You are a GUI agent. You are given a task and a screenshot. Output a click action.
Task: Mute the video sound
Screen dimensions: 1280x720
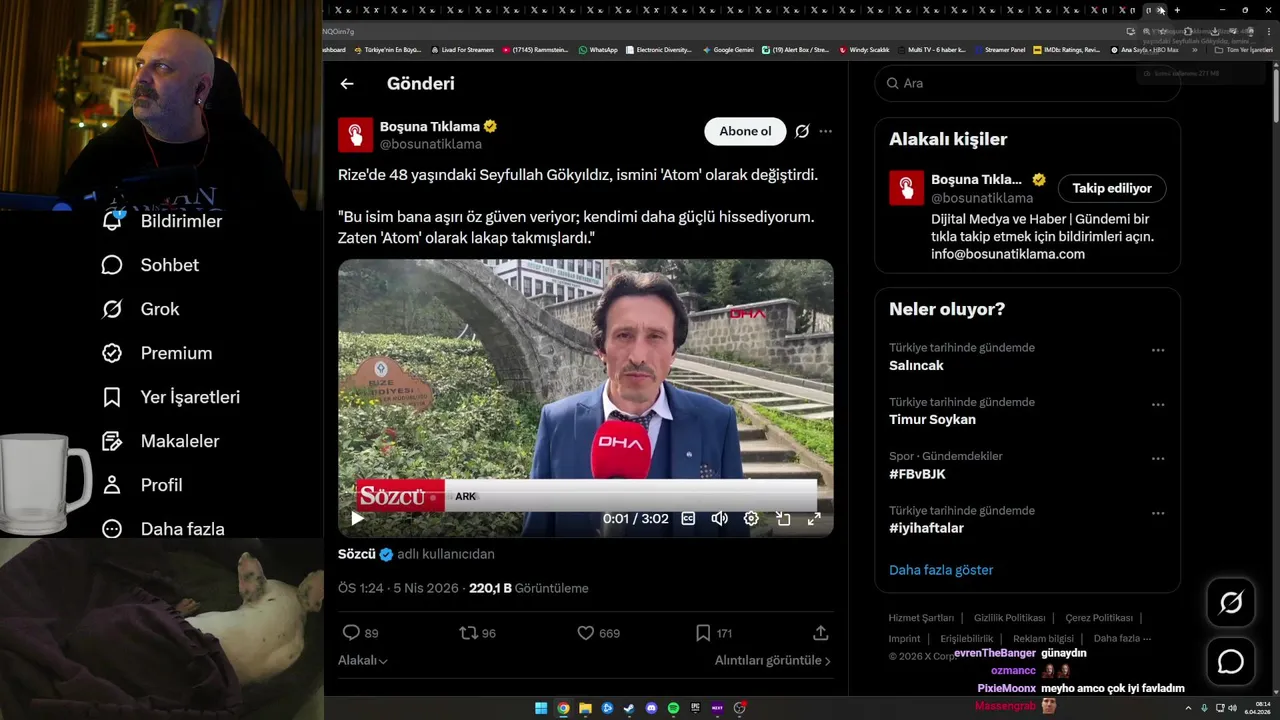(719, 518)
